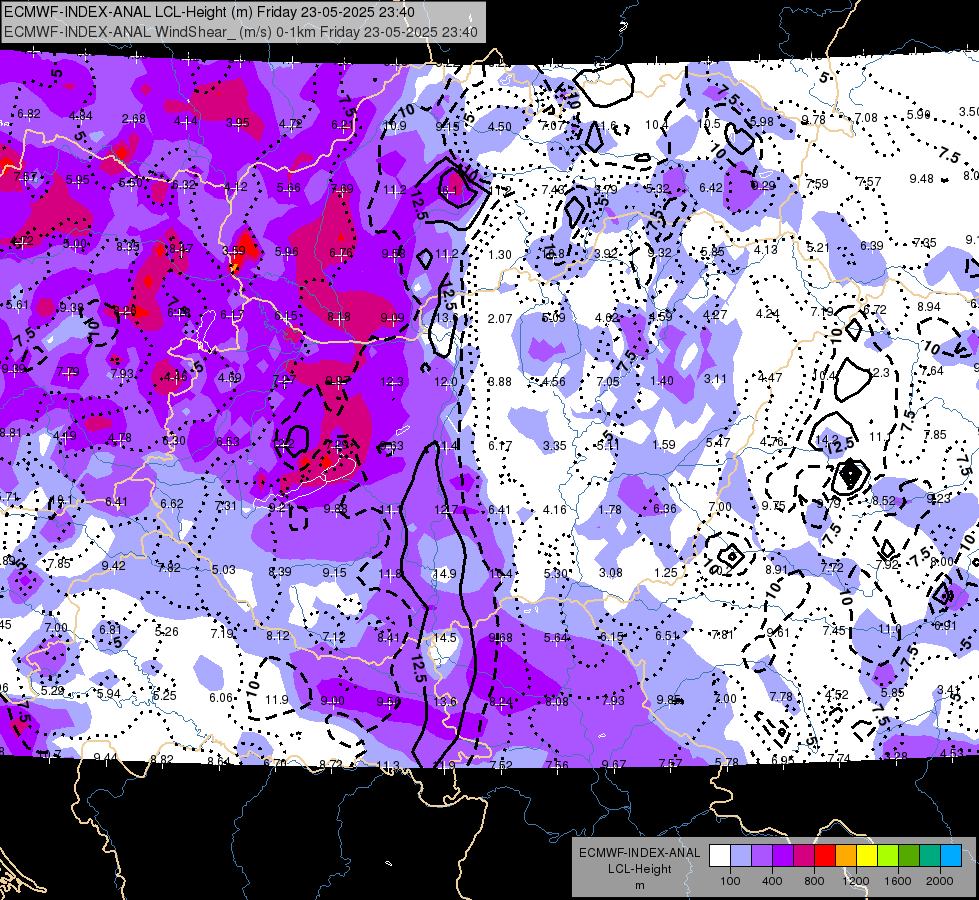The height and width of the screenshot is (900, 979).
Task: Click the legend label 2000
Action: coord(940,881)
